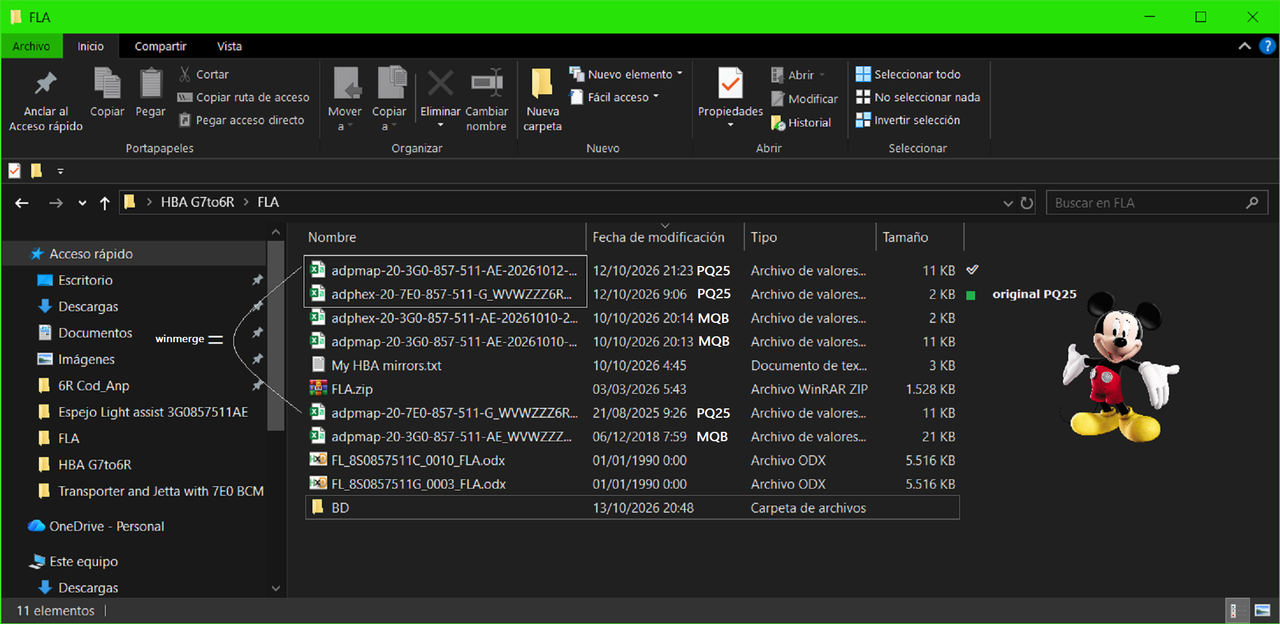Image resolution: width=1280 pixels, height=624 pixels.
Task: Click the Pegar clipboard icon
Action: point(151,84)
